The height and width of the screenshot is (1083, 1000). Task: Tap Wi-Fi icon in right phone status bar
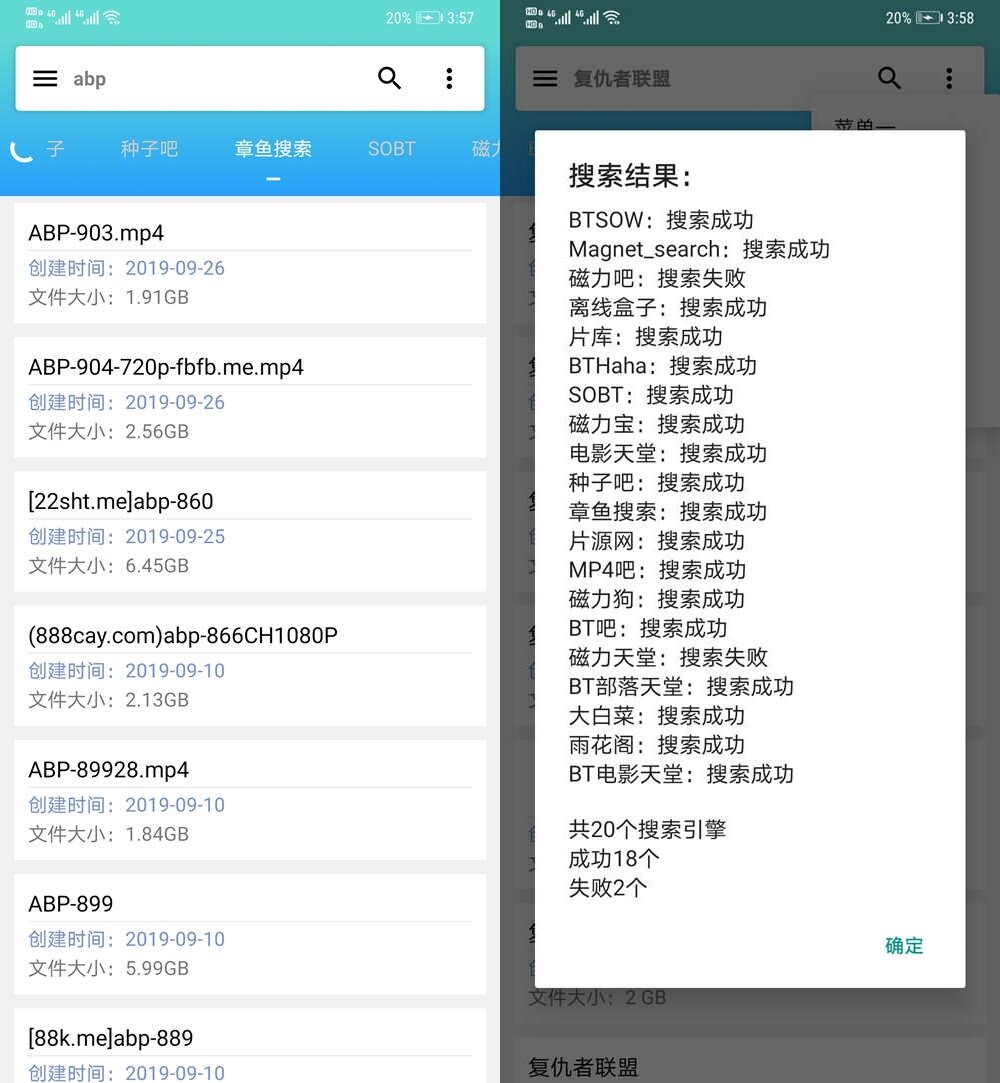click(x=612, y=17)
